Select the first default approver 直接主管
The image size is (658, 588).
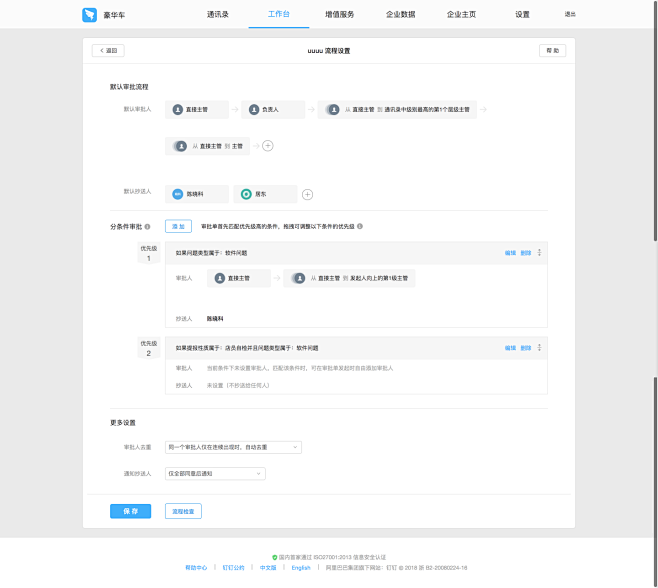click(x=197, y=110)
